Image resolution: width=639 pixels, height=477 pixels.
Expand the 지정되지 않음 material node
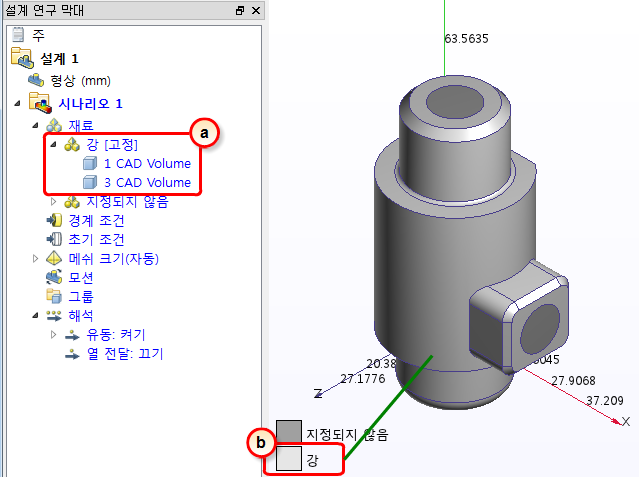53,201
